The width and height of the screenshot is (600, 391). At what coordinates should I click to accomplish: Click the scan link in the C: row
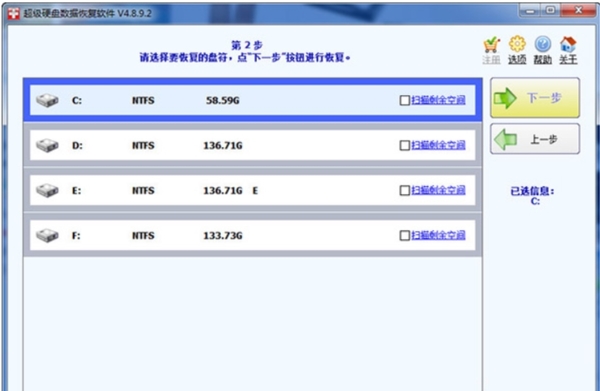tap(439, 100)
